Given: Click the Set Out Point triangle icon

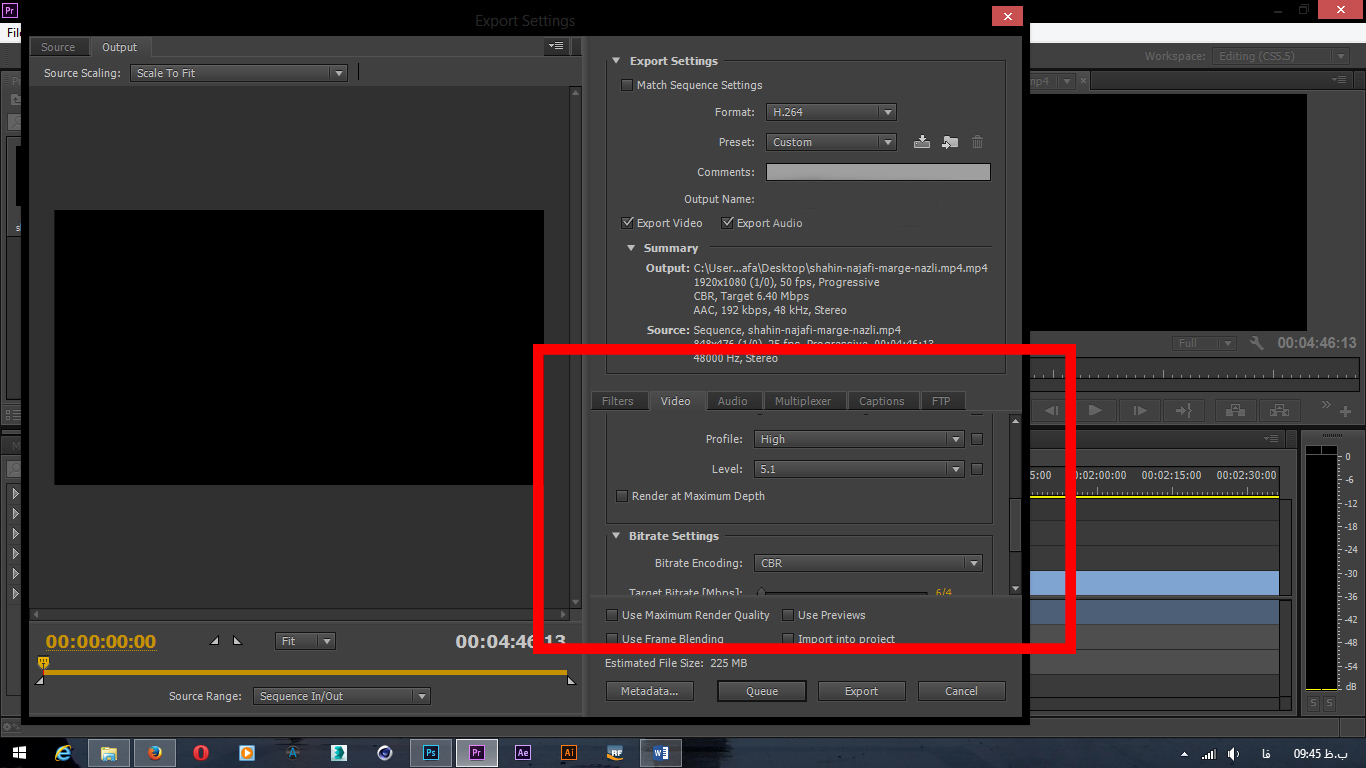Looking at the screenshot, I should pos(237,641).
